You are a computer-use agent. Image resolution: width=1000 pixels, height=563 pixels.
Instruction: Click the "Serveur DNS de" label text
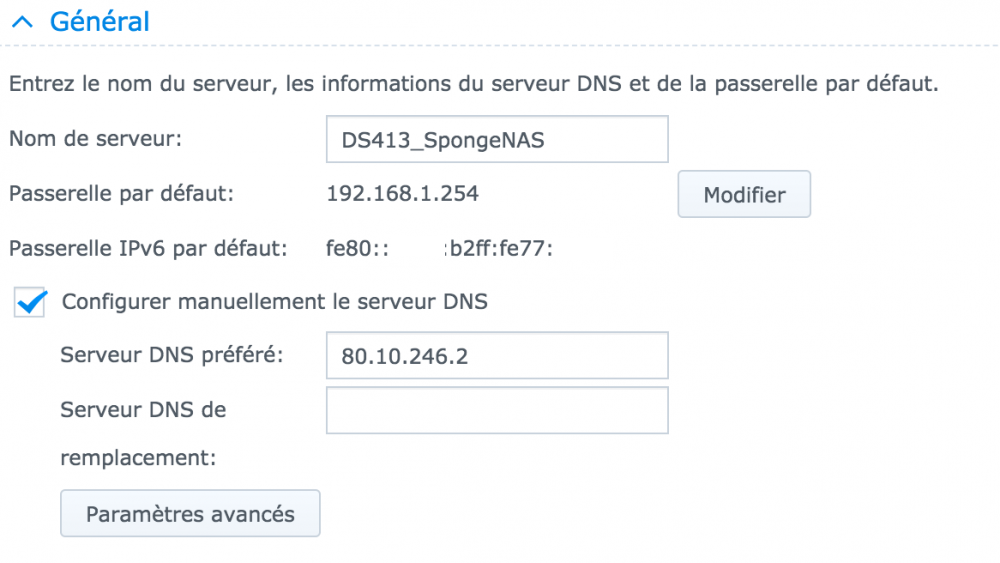(143, 409)
